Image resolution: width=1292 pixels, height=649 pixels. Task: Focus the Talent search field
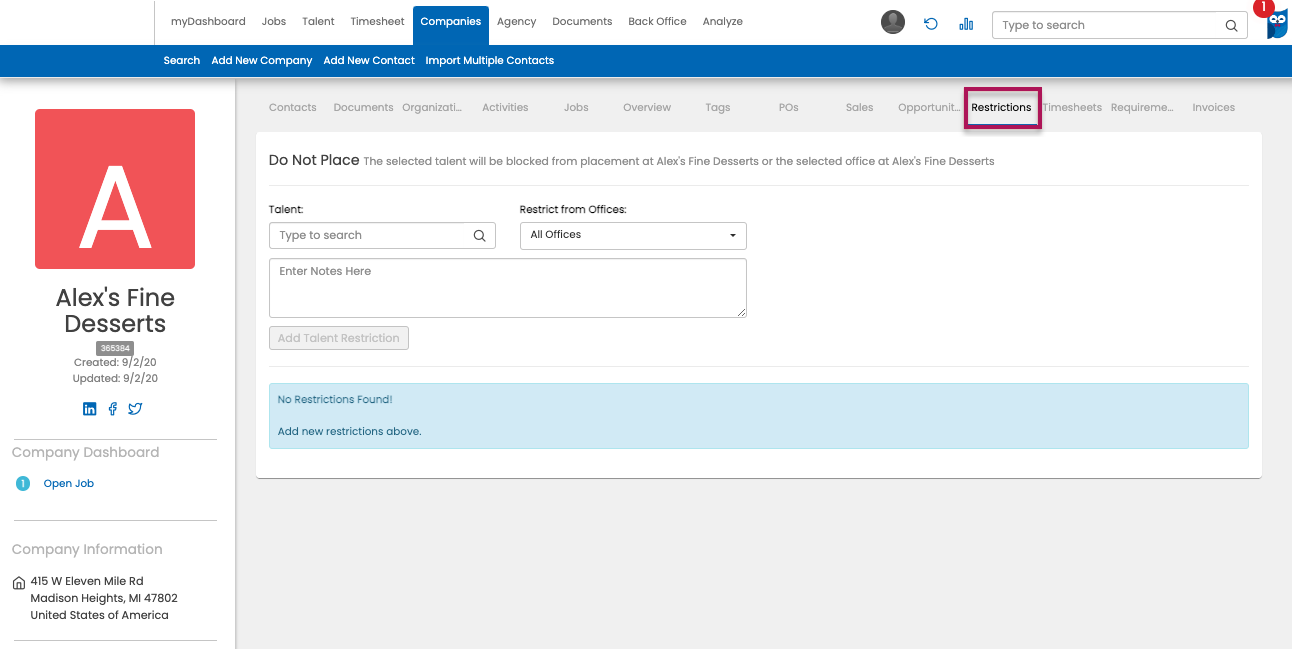coord(382,236)
